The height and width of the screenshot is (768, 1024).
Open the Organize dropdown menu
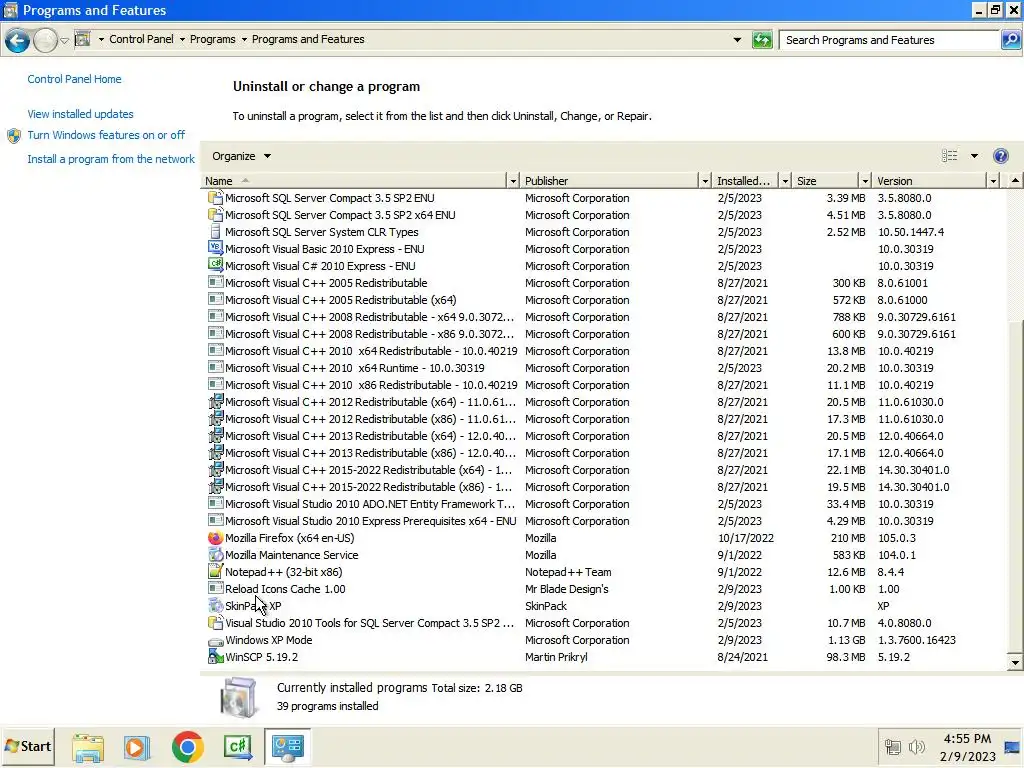241,156
